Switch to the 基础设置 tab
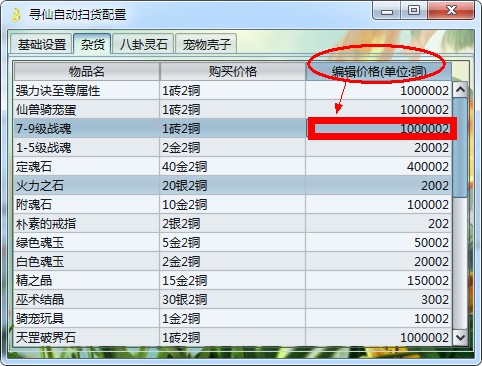482x366 pixels. [x=41, y=44]
